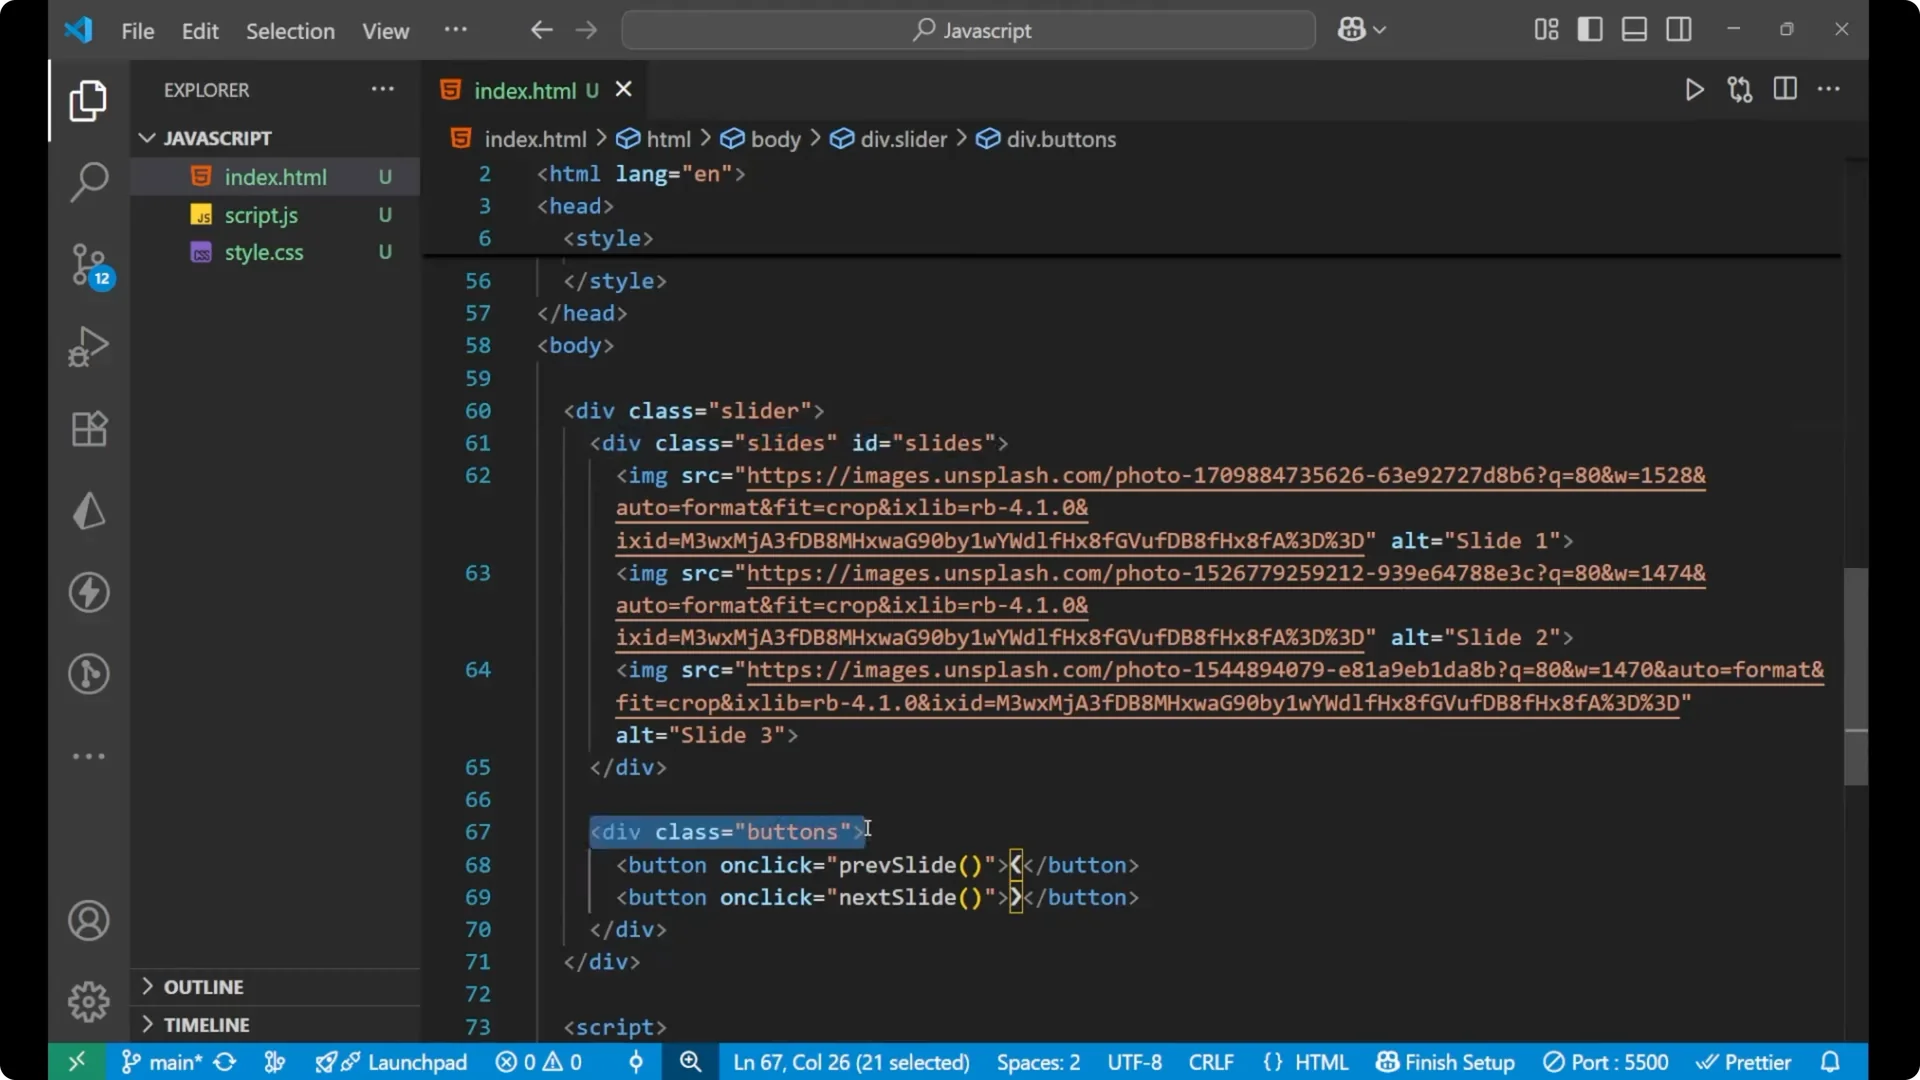Viewport: 1920px width, 1080px height.
Task: Open the Accounts icon in activity bar
Action: (x=89, y=920)
